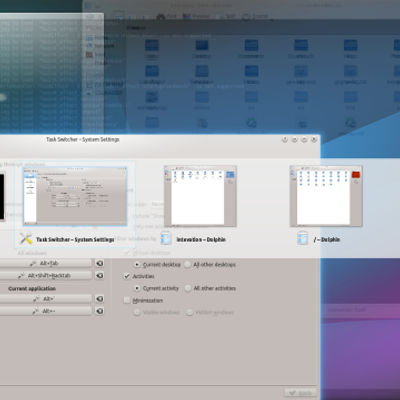Open the Templates folder in Dolphin

[x=202, y=75]
